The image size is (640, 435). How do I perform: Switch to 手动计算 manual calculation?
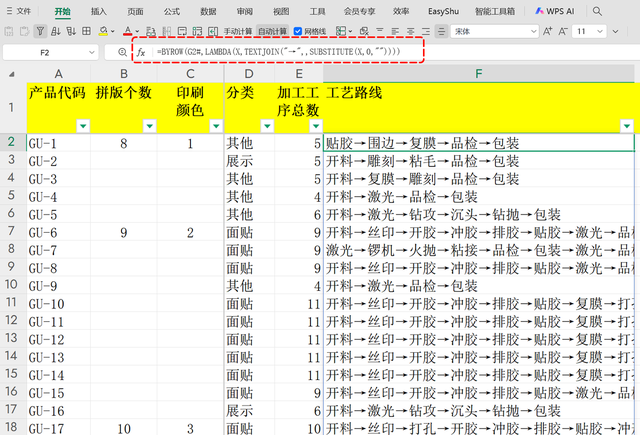pos(238,31)
